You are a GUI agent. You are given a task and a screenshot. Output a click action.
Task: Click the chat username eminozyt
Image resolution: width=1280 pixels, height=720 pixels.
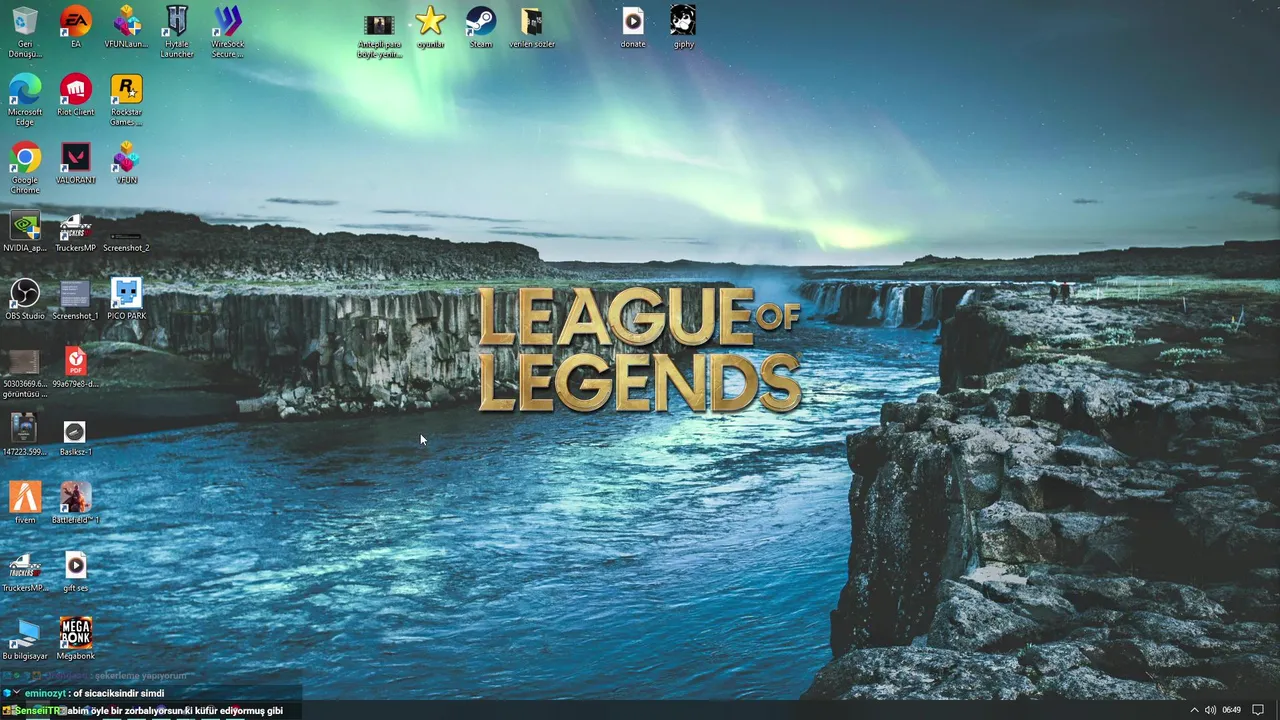(x=45, y=693)
